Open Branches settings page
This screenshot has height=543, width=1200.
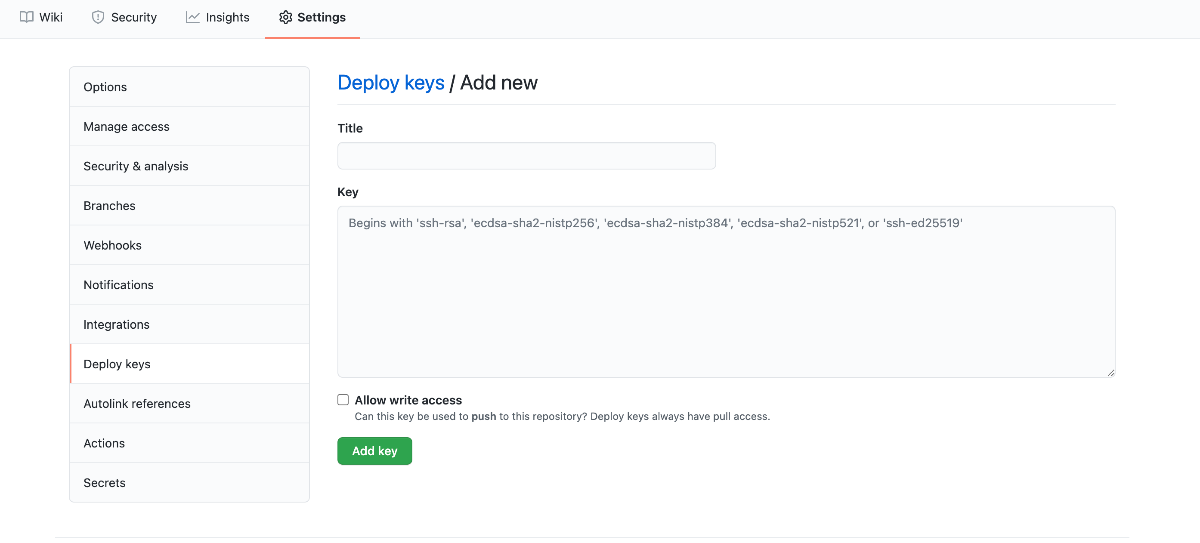point(189,205)
